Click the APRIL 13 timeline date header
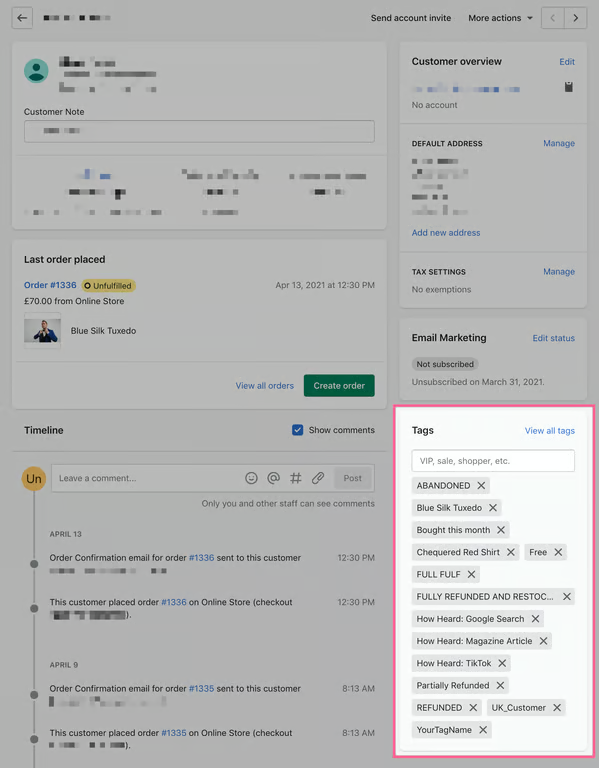599x768 pixels. point(66,534)
